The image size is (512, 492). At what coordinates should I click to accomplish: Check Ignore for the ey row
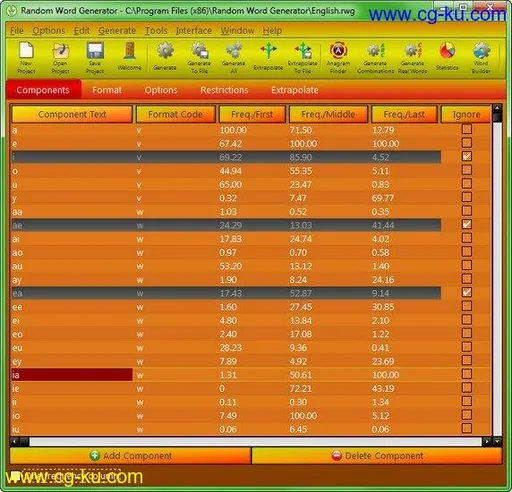coord(467,360)
